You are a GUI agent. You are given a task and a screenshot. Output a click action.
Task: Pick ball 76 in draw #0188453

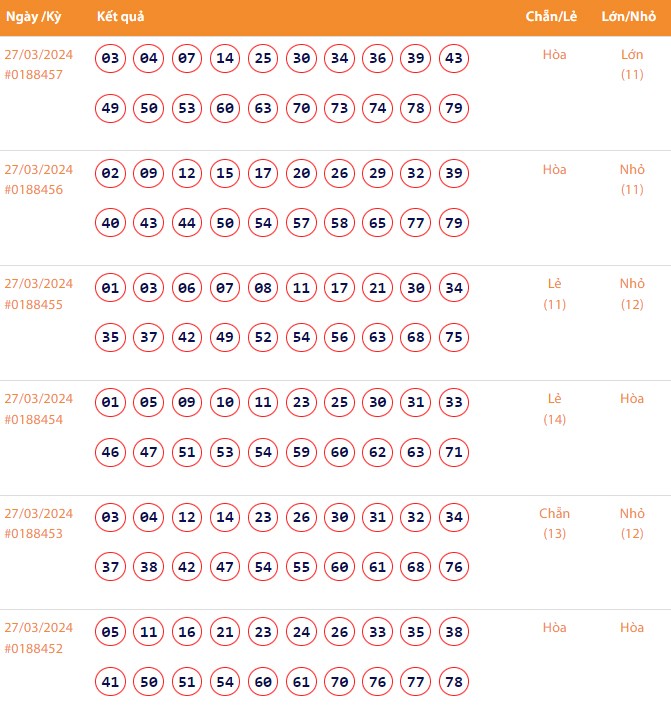point(453,567)
